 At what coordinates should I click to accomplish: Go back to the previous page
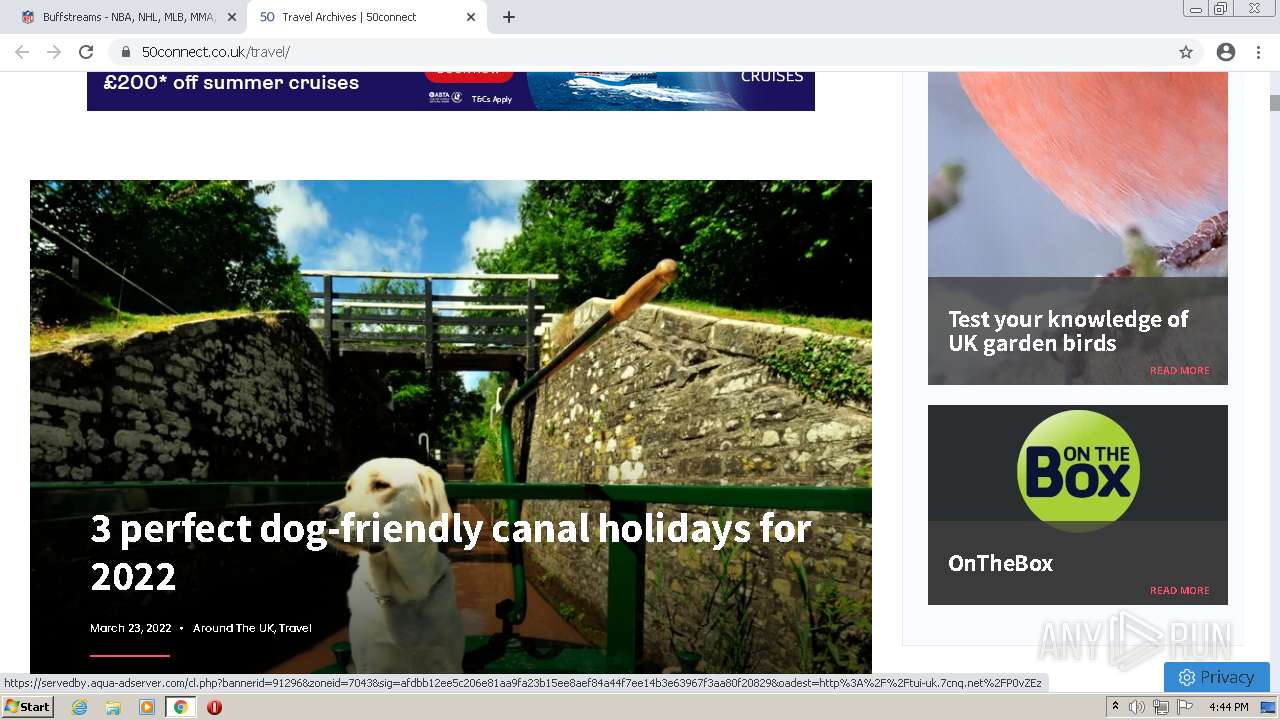click(x=22, y=52)
